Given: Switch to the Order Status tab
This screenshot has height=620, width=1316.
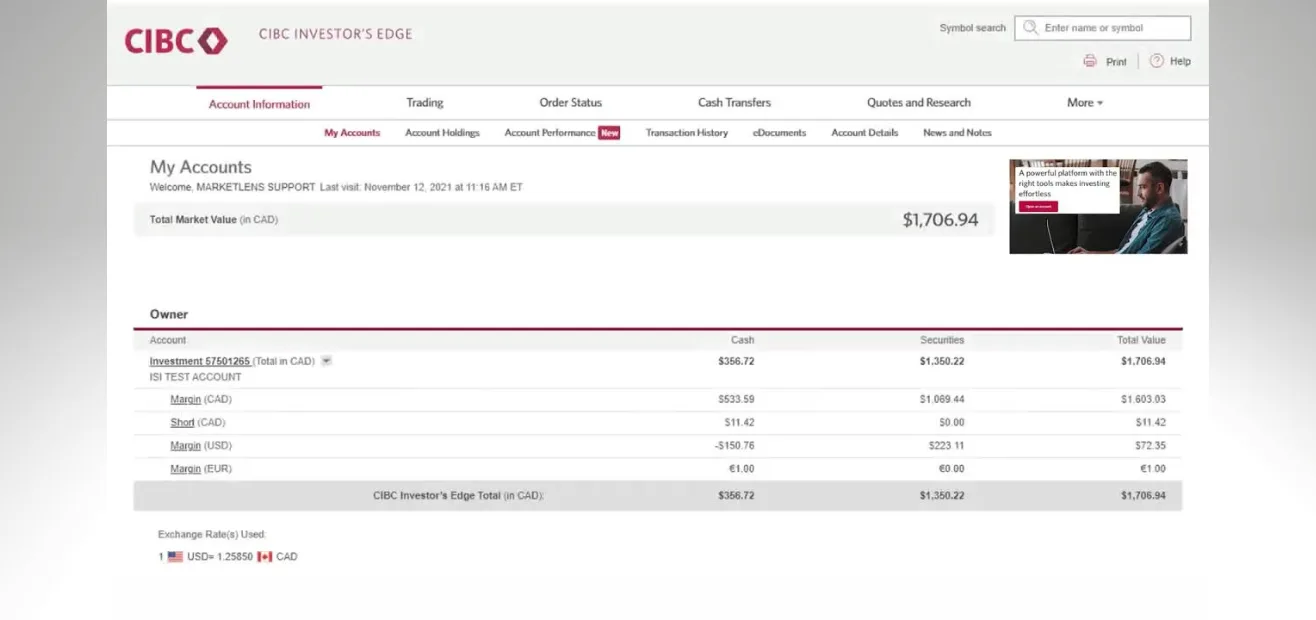Looking at the screenshot, I should tap(571, 102).
